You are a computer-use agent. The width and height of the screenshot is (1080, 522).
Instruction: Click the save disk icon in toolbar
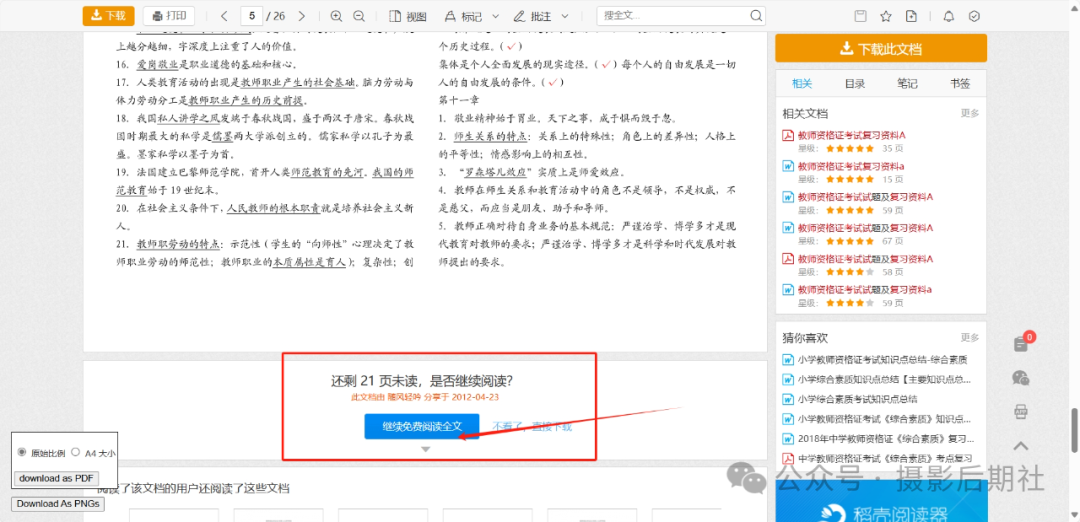tap(860, 16)
